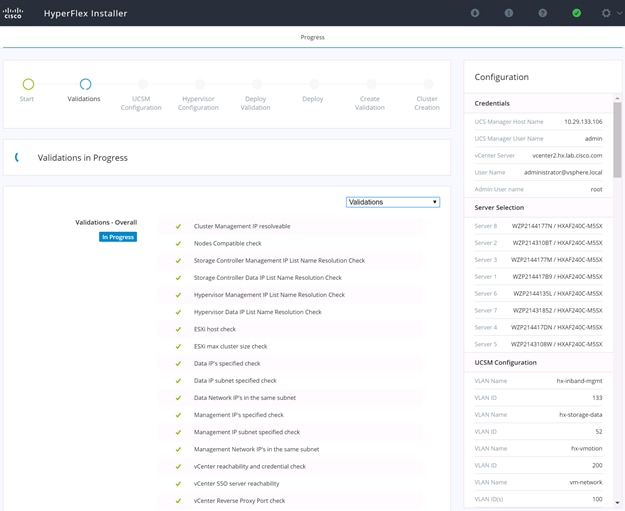Select 'Hypervisor Data IP List Name Resolution Check'
Screen dimensions: 625x511
[257, 312]
